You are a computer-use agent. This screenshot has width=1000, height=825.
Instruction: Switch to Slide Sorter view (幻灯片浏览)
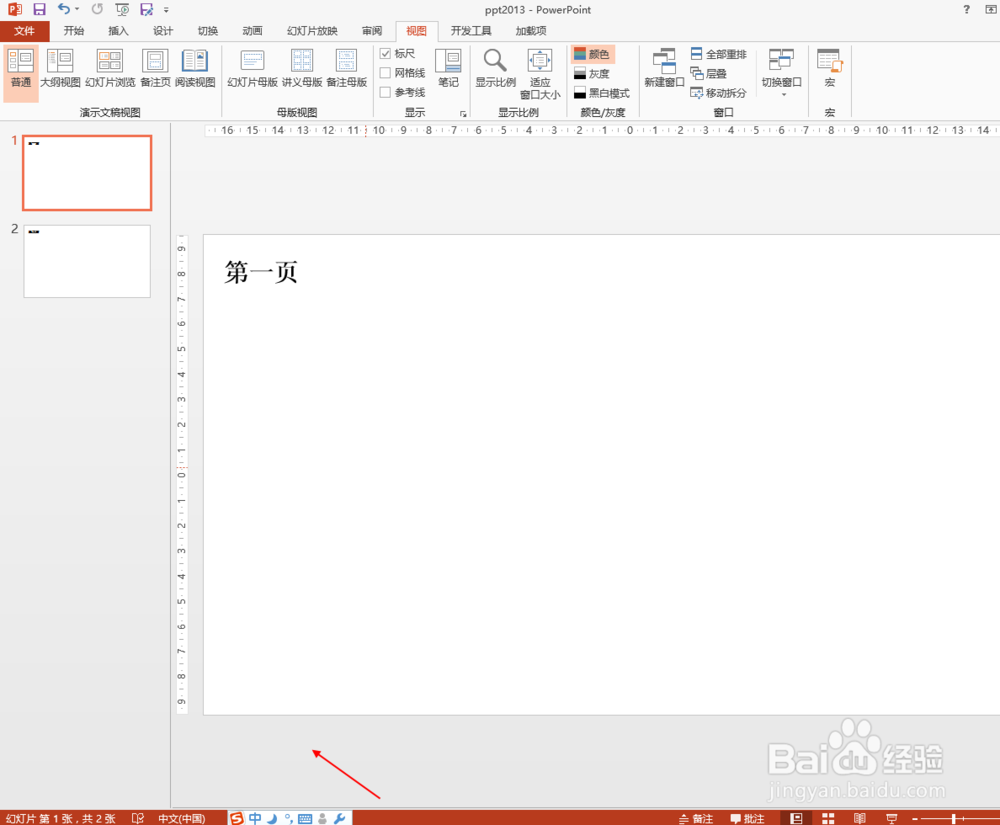tap(109, 70)
